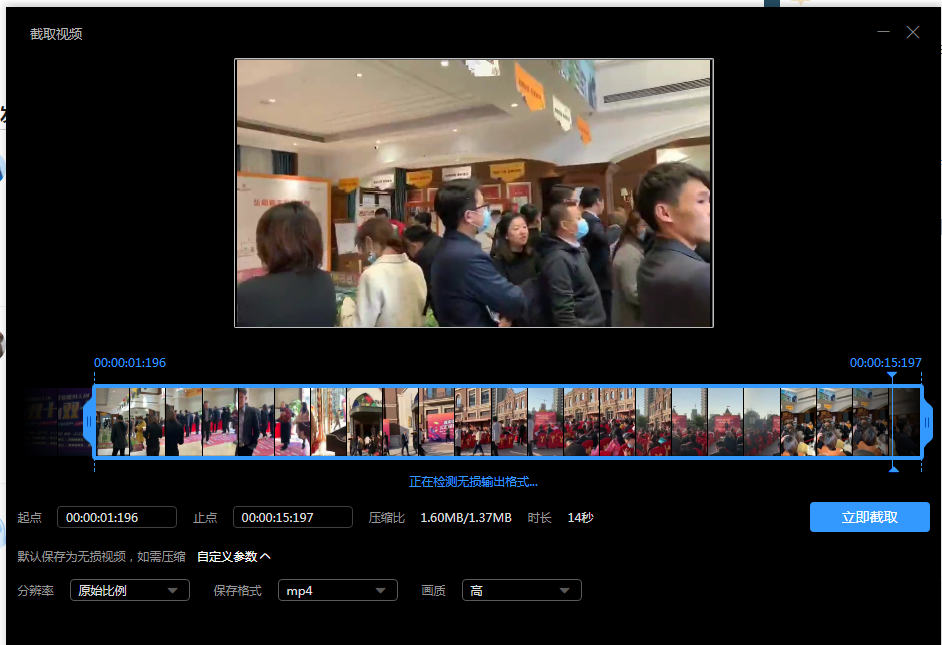Click the start timestamp label 00:00:01:196
Viewport: 942px width, 645px height.
[x=129, y=363]
